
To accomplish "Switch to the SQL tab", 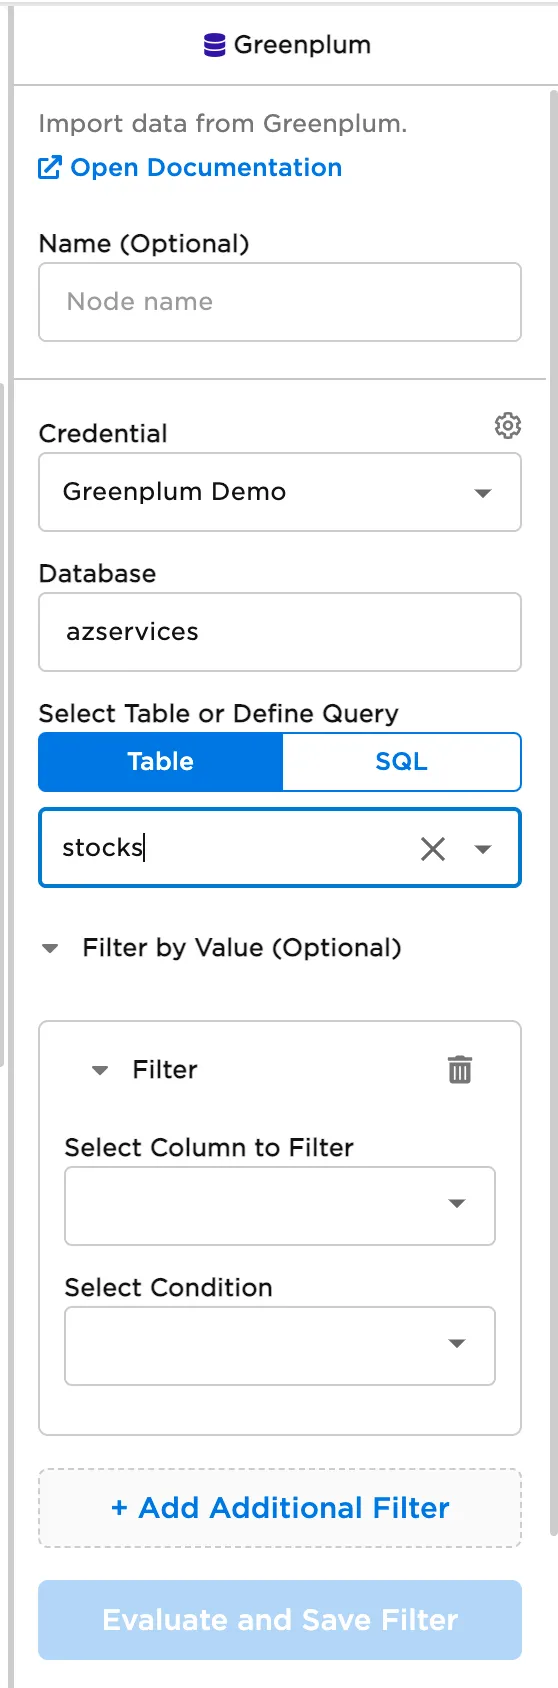I will [x=402, y=762].
